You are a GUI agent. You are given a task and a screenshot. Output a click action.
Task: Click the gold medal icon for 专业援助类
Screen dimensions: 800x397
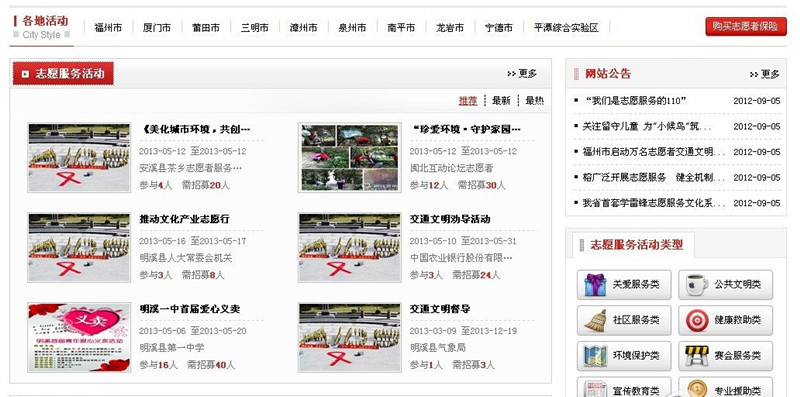[x=696, y=389]
